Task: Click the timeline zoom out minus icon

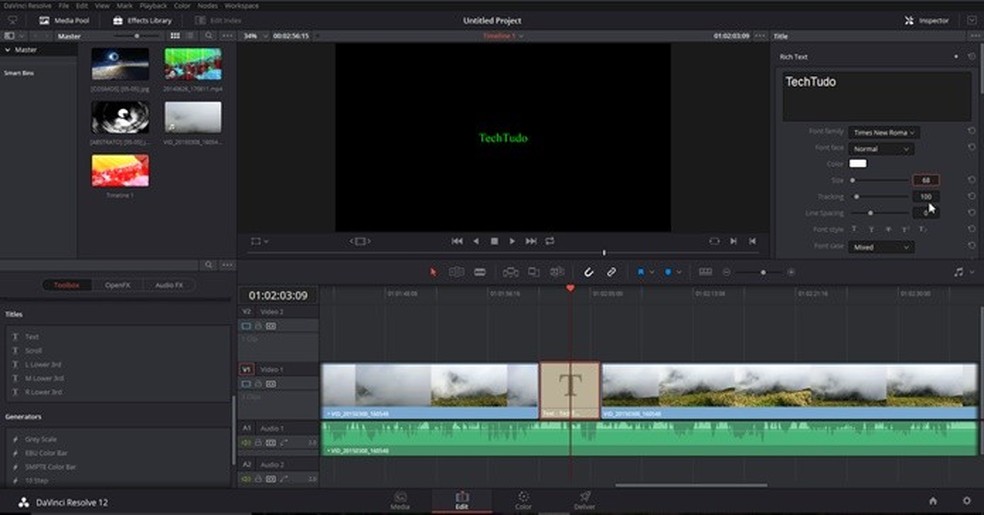Action: click(x=726, y=272)
